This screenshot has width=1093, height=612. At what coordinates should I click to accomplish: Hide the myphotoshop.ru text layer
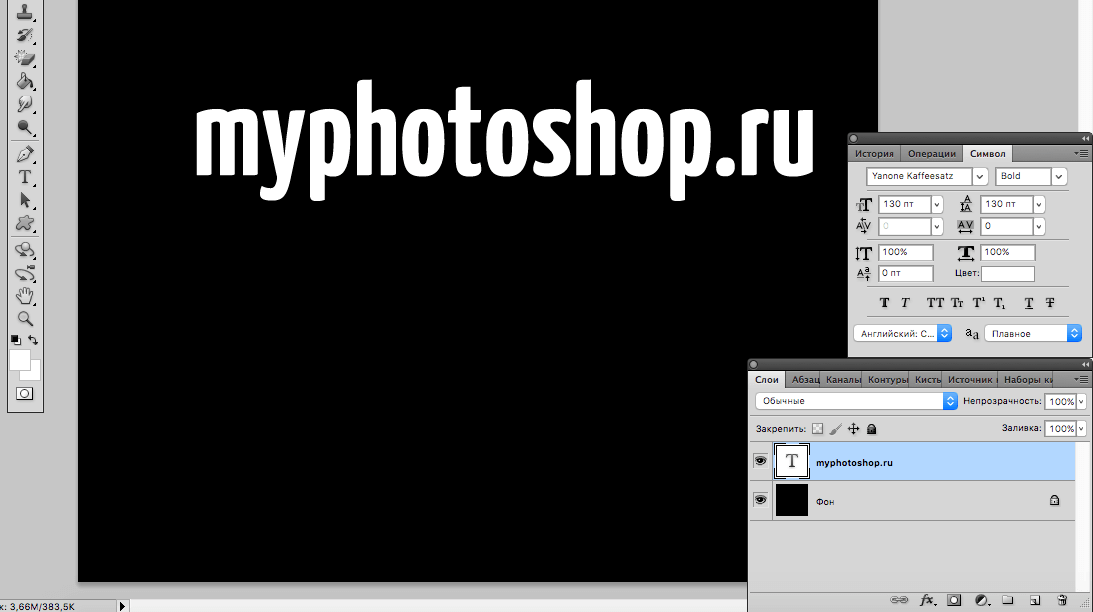tap(760, 461)
